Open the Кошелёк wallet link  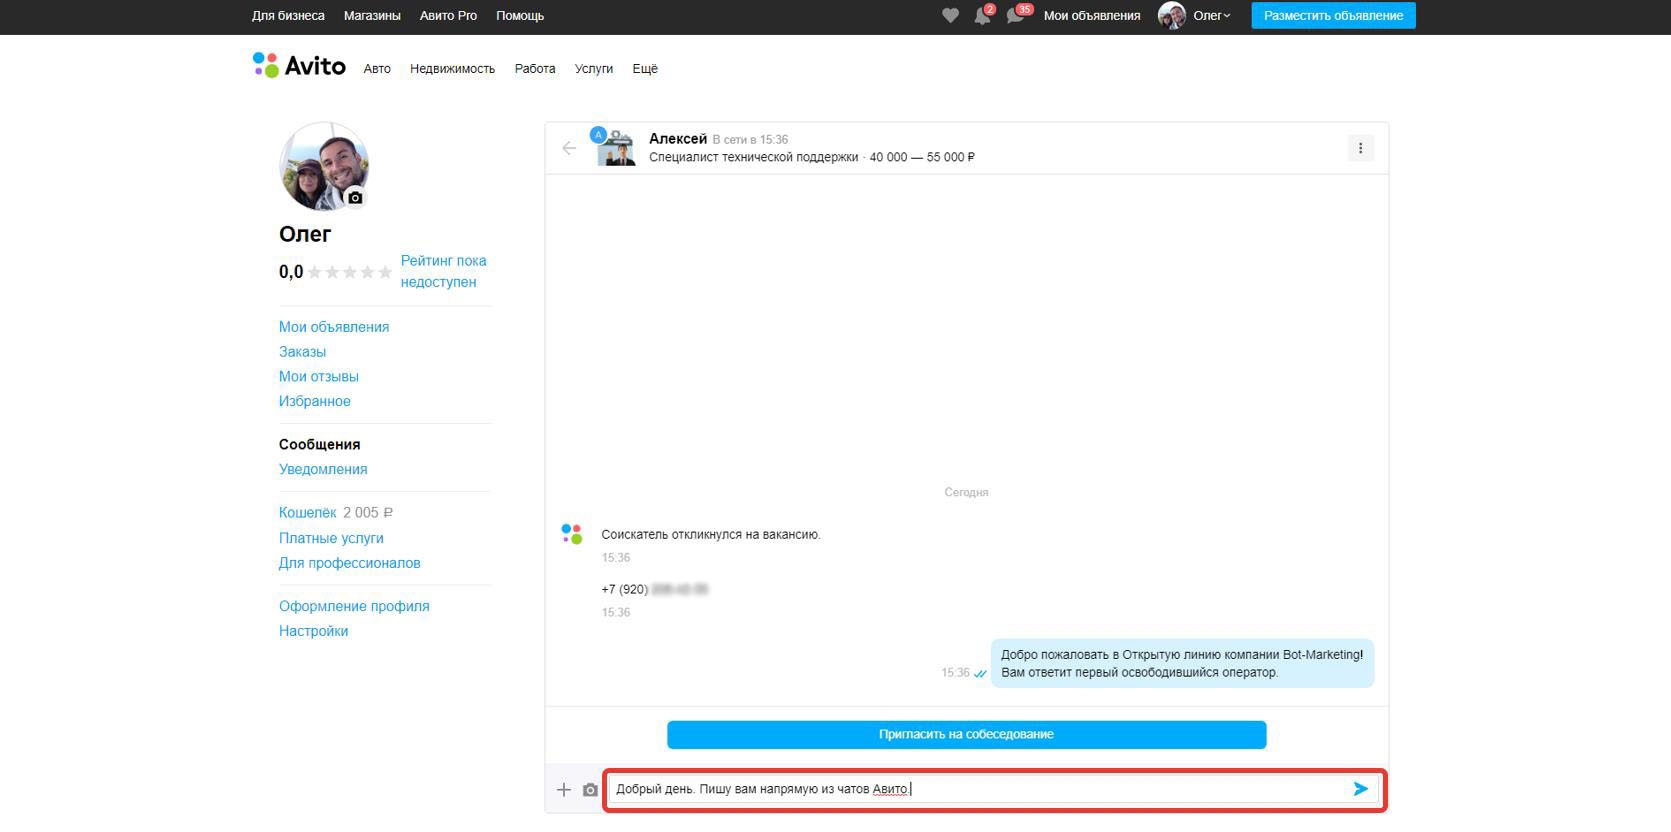307,513
